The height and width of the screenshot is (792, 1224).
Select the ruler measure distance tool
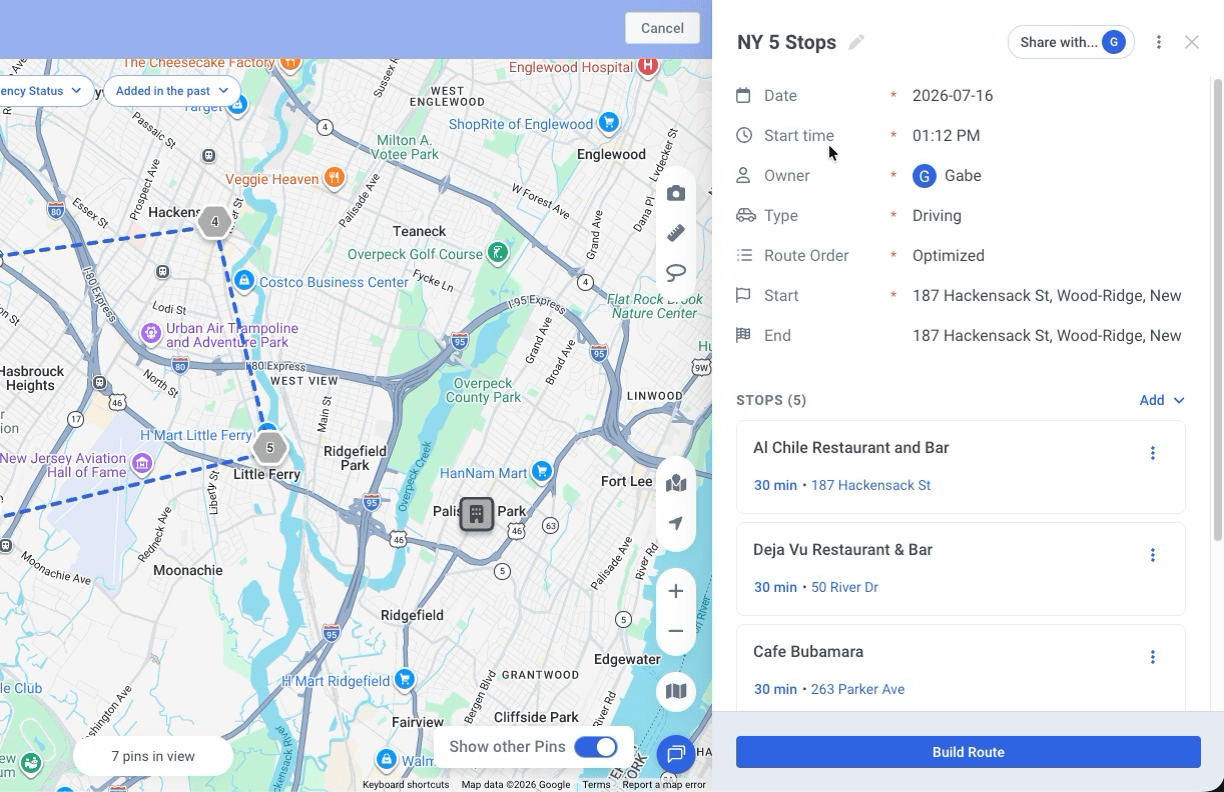coord(676,233)
